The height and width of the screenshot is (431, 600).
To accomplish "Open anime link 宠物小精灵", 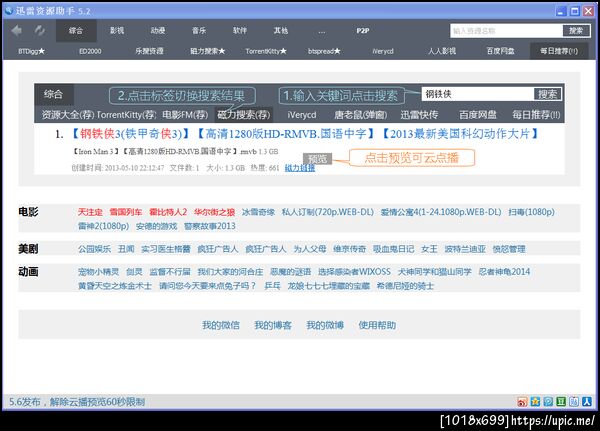I will [98, 272].
